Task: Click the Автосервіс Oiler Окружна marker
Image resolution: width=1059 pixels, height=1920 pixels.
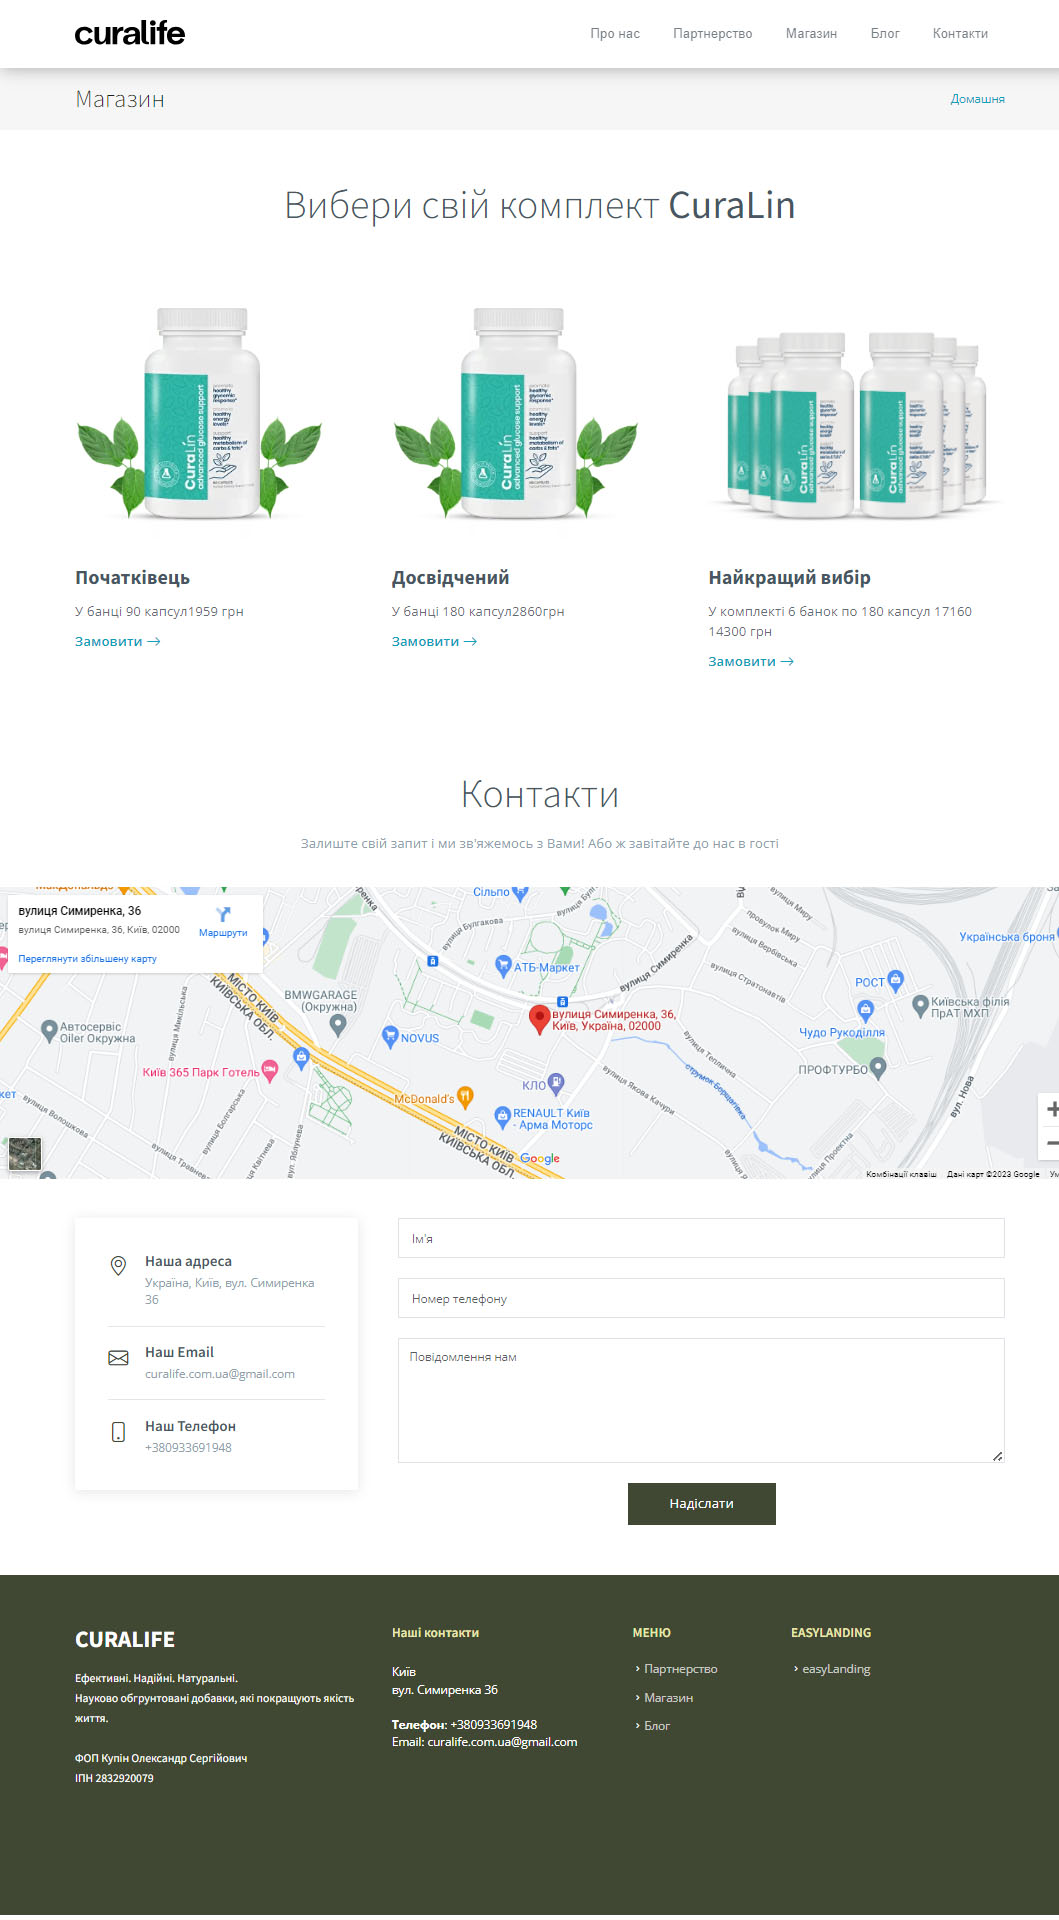Action: pos(49,1030)
